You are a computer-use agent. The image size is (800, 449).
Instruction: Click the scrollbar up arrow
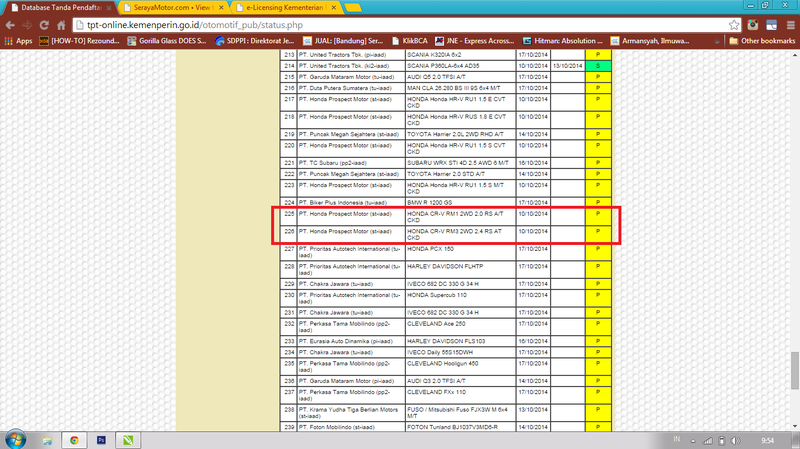tap(795, 54)
